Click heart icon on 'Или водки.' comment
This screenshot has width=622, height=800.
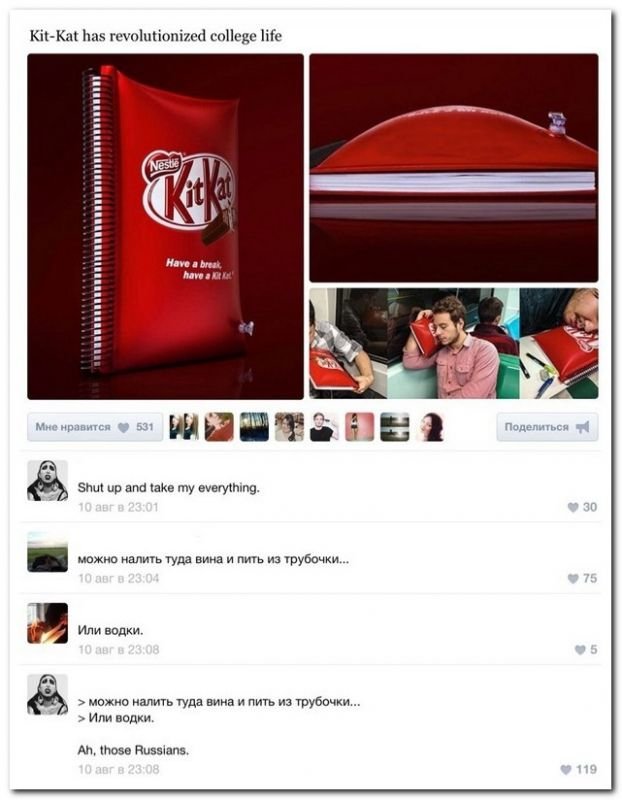[580, 649]
